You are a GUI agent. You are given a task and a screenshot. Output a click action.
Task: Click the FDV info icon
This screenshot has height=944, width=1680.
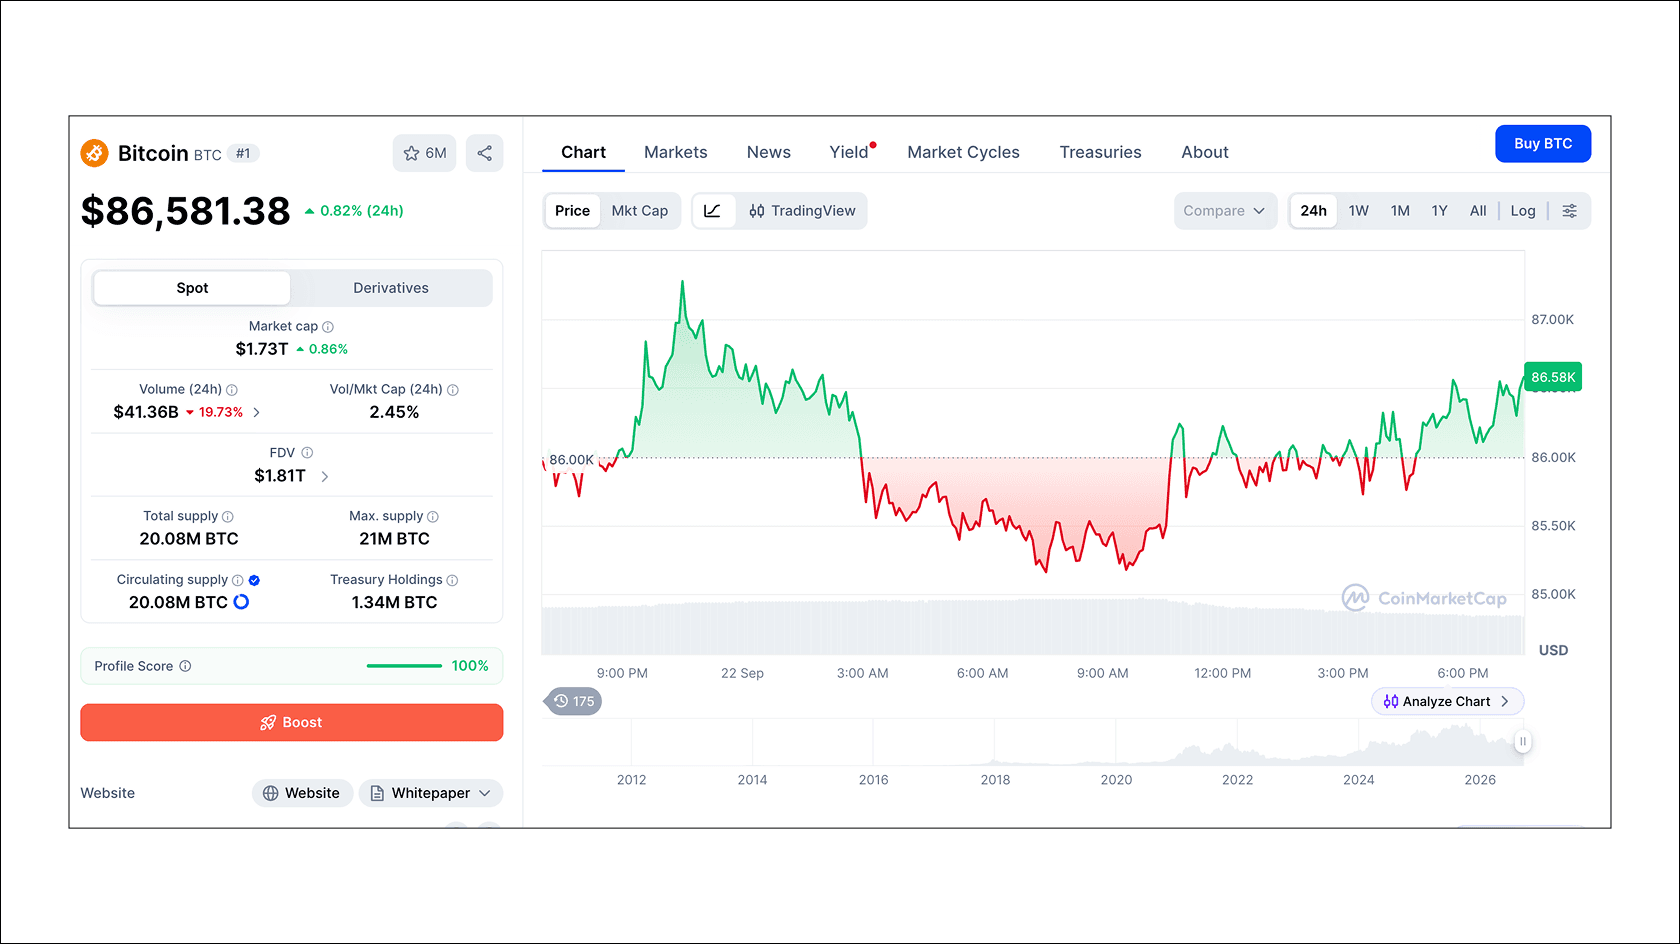(307, 453)
